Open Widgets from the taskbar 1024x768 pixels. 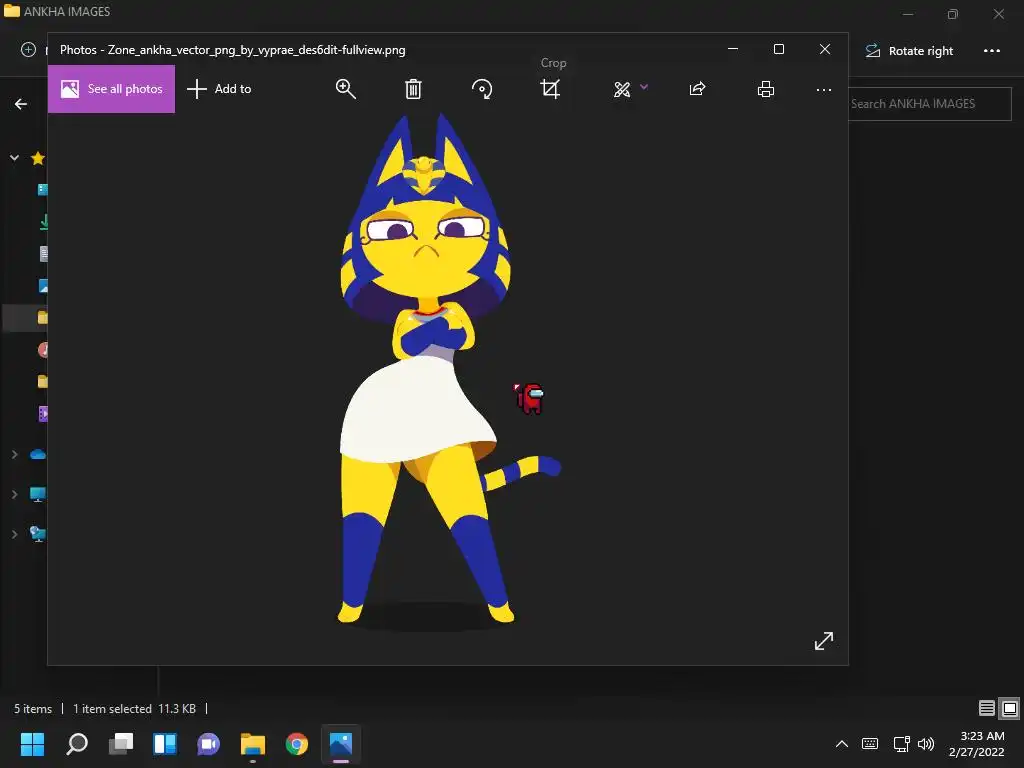(x=165, y=744)
